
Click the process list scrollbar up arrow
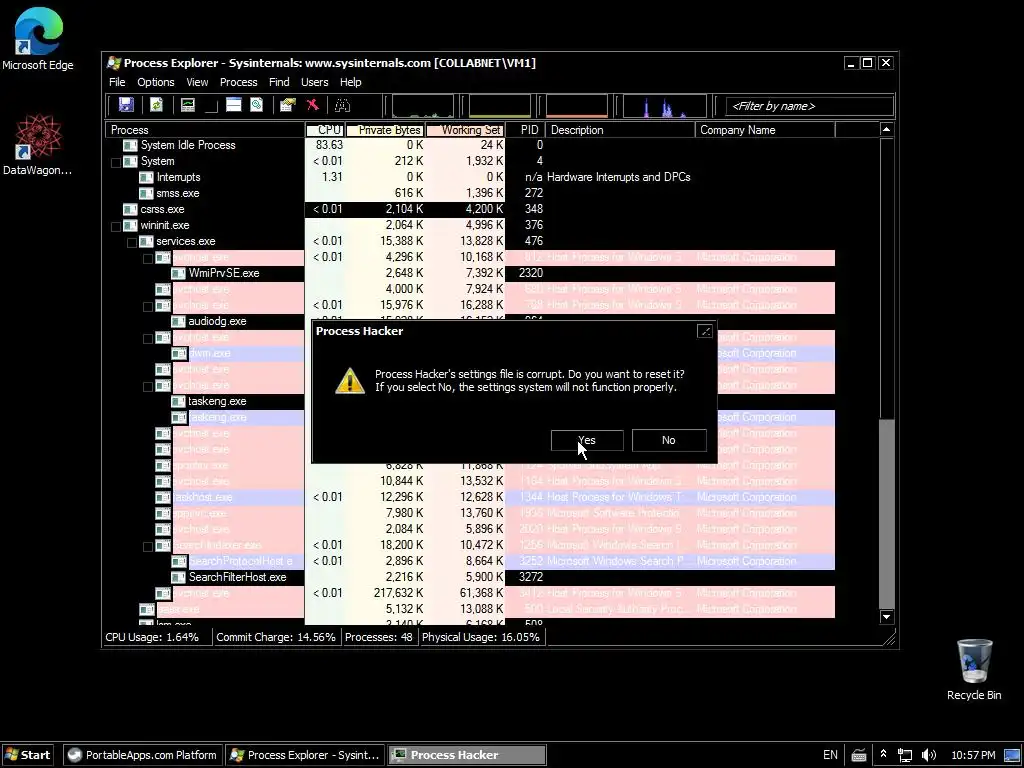[x=886, y=129]
